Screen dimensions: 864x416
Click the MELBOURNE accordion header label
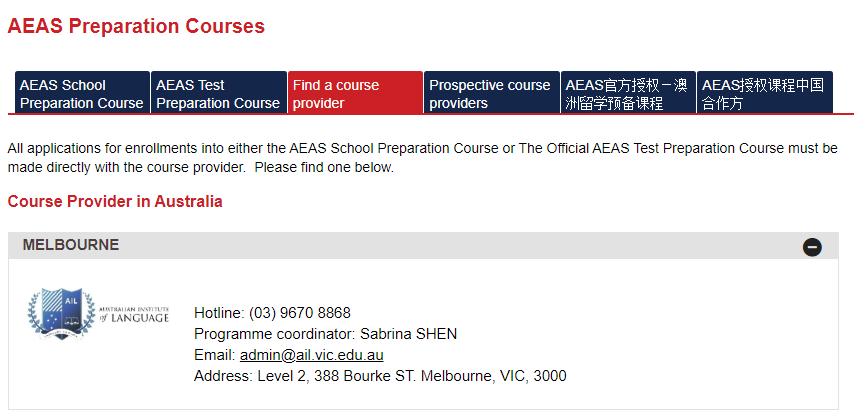tap(71, 245)
